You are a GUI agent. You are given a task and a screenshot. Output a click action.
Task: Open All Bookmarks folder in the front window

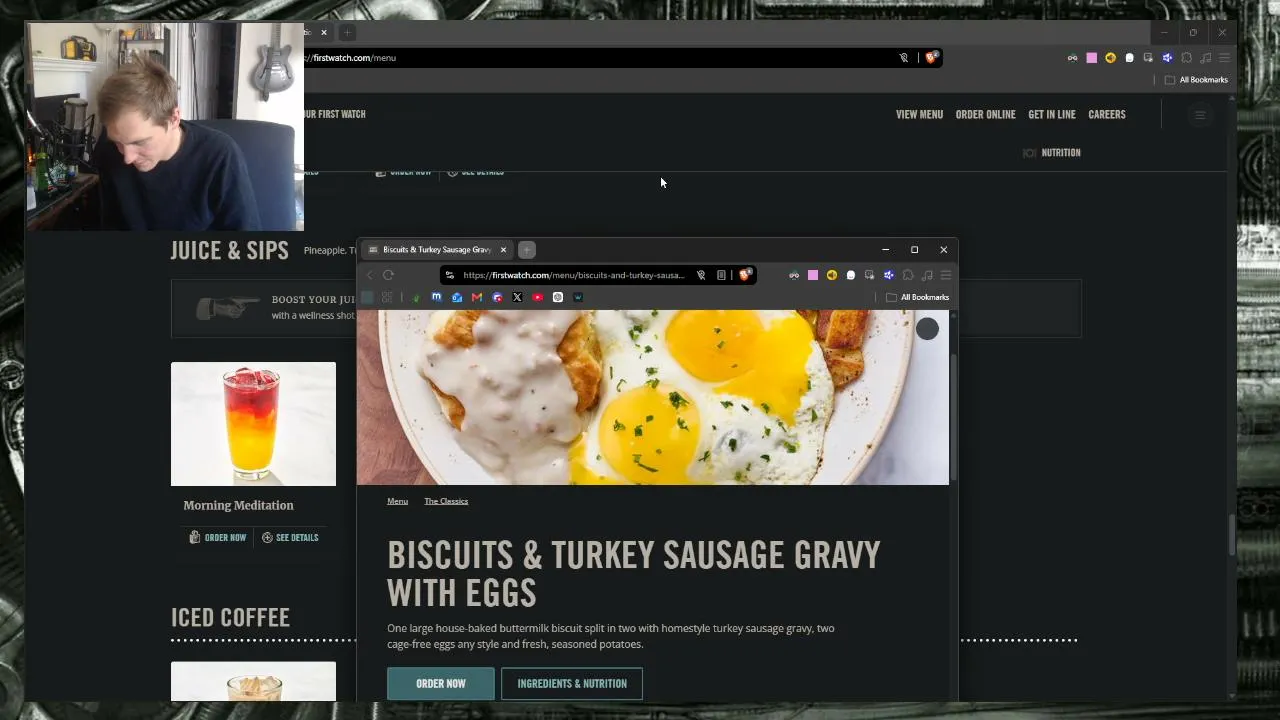pos(917,297)
